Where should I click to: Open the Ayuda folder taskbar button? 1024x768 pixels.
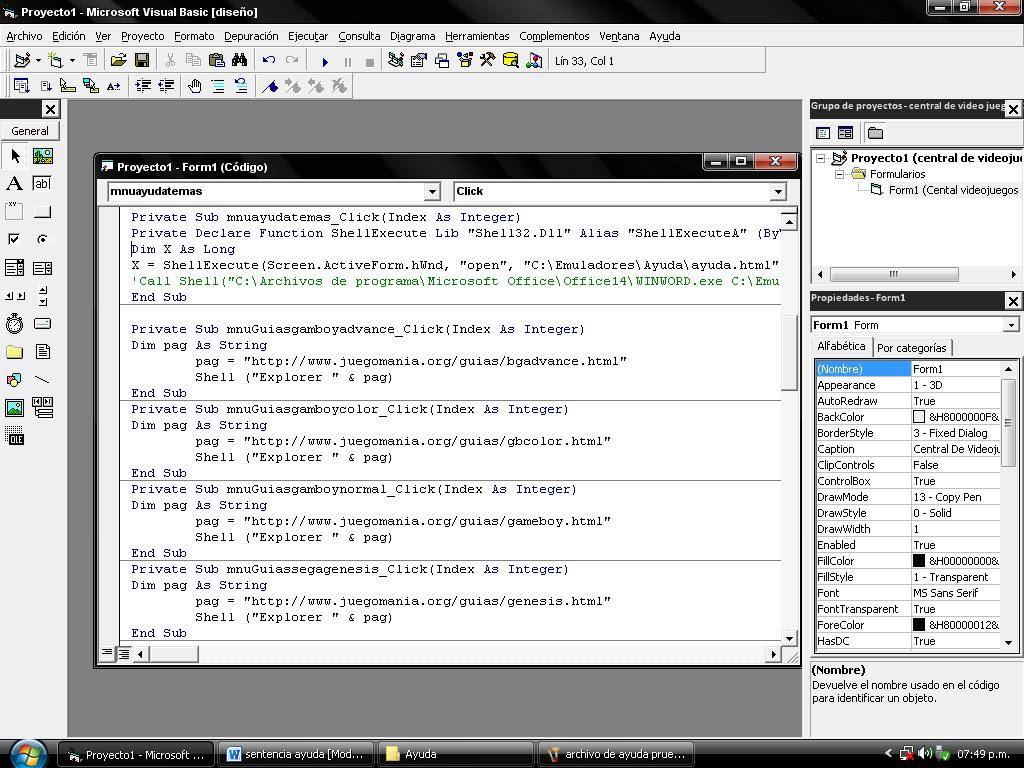tap(455, 754)
